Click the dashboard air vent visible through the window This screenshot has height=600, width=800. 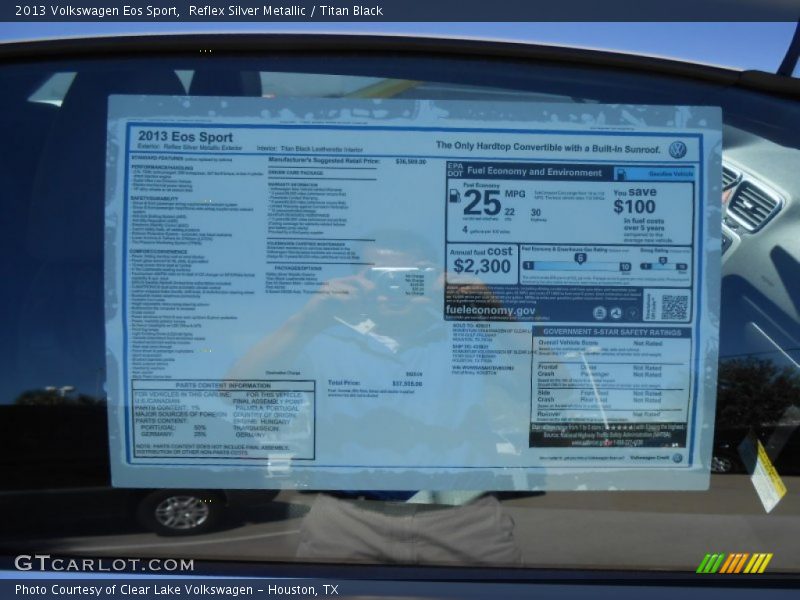[754, 204]
